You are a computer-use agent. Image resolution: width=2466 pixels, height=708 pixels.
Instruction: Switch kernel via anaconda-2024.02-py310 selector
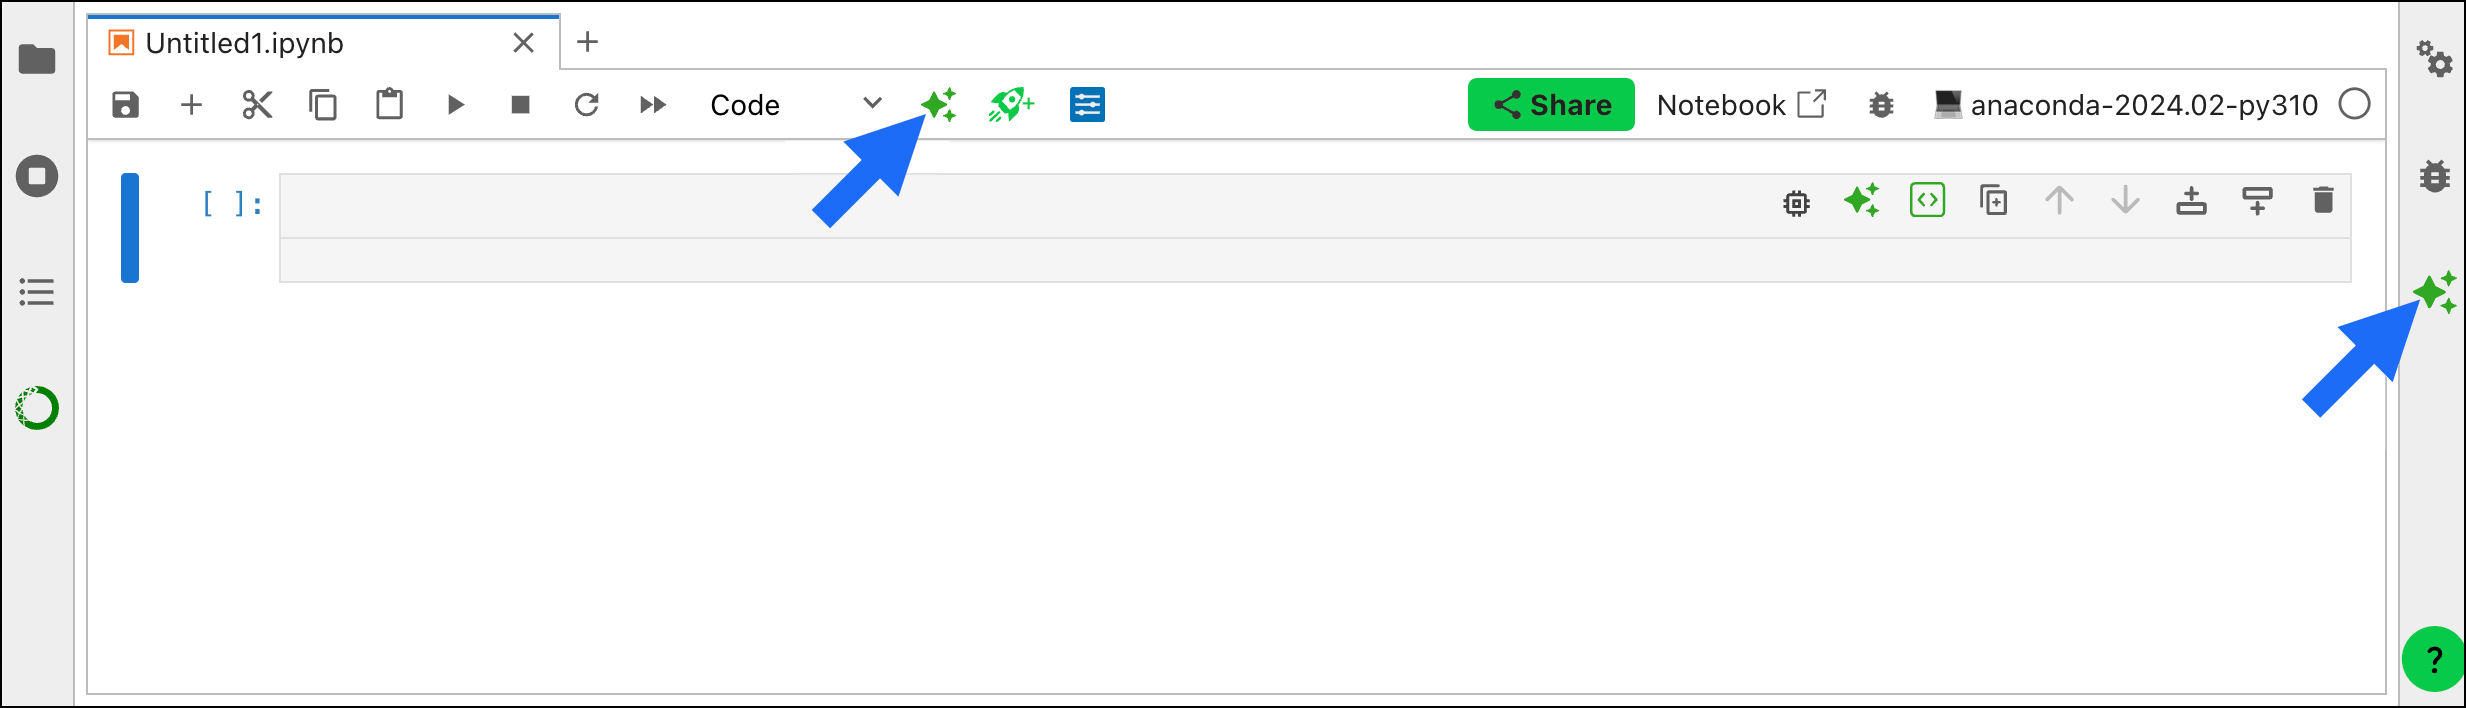click(x=2126, y=105)
